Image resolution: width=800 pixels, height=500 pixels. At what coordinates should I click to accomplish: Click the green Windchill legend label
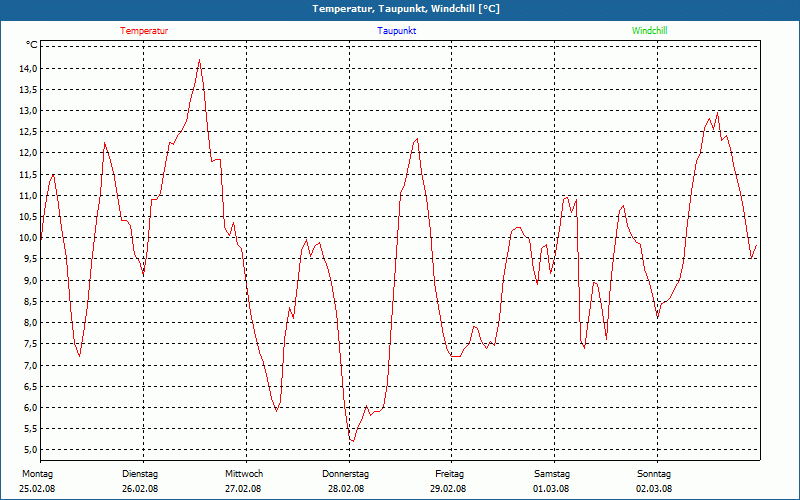click(649, 31)
